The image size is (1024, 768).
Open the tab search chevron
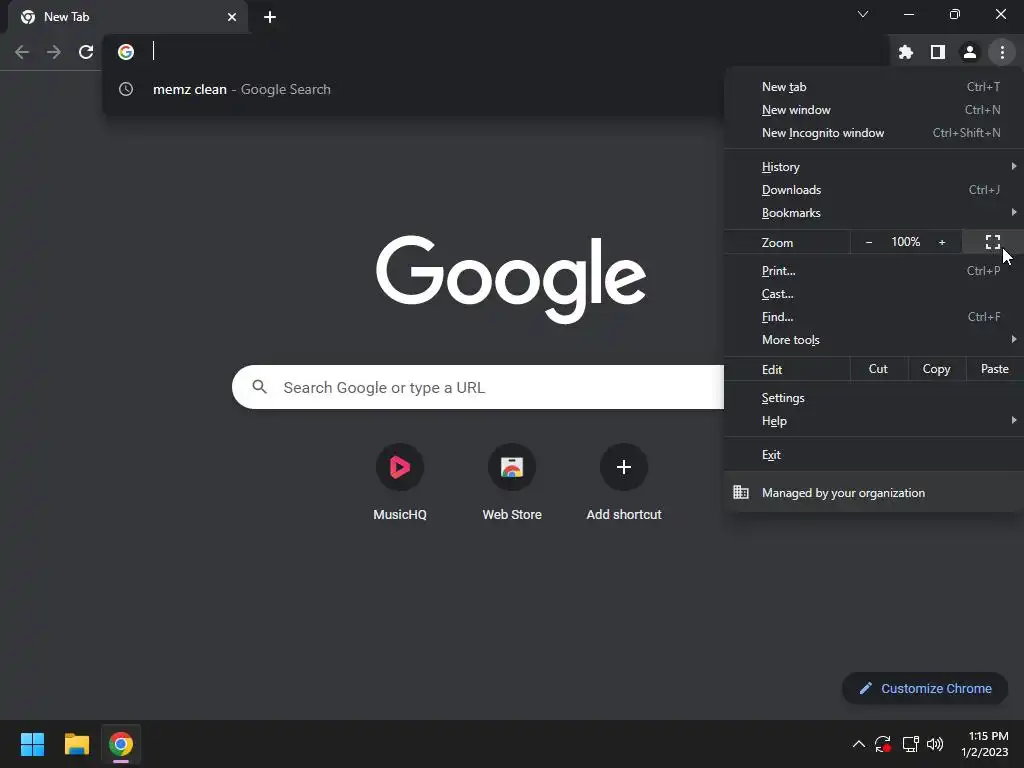coord(863,14)
